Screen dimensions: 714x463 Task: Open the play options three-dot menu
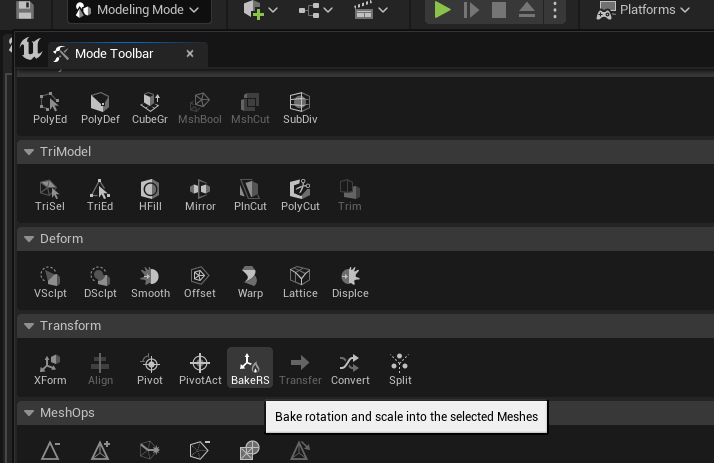555,10
